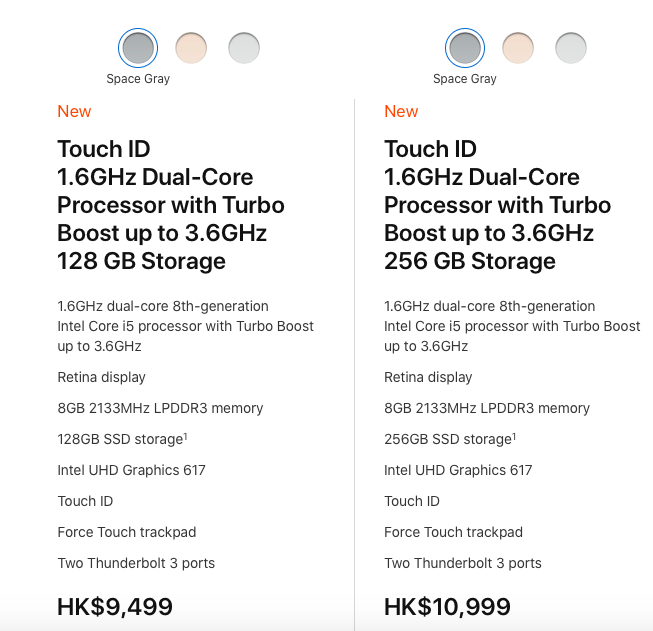Click Force Touch trackpad in 256 GB model

pyautogui.click(x=453, y=532)
